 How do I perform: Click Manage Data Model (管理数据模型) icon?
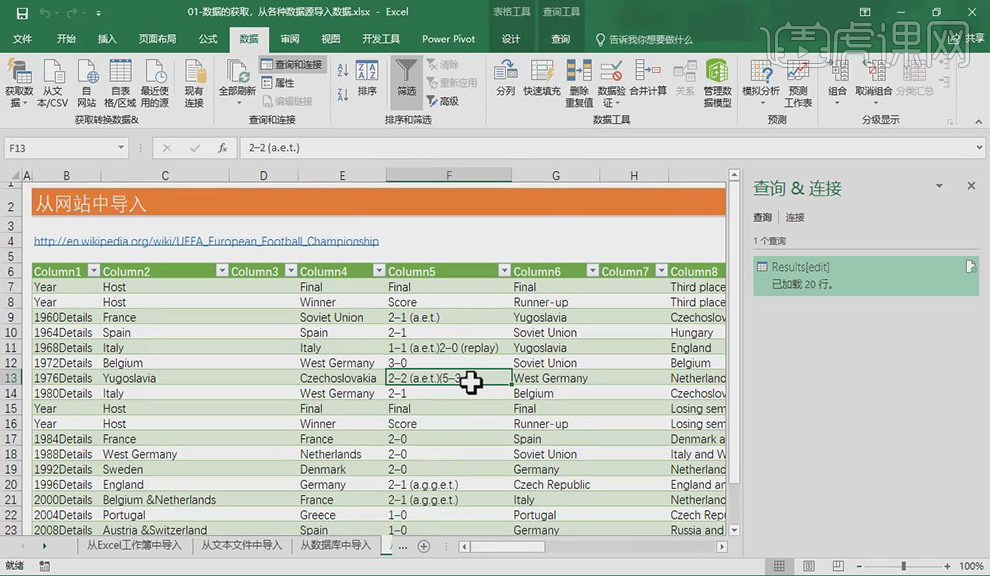(x=717, y=83)
